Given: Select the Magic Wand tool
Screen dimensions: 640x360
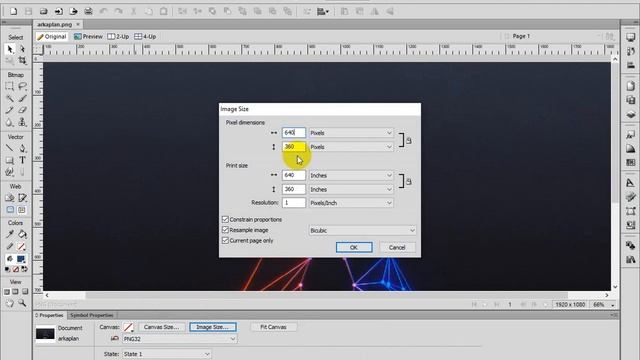Looking at the screenshot, I should [10, 98].
